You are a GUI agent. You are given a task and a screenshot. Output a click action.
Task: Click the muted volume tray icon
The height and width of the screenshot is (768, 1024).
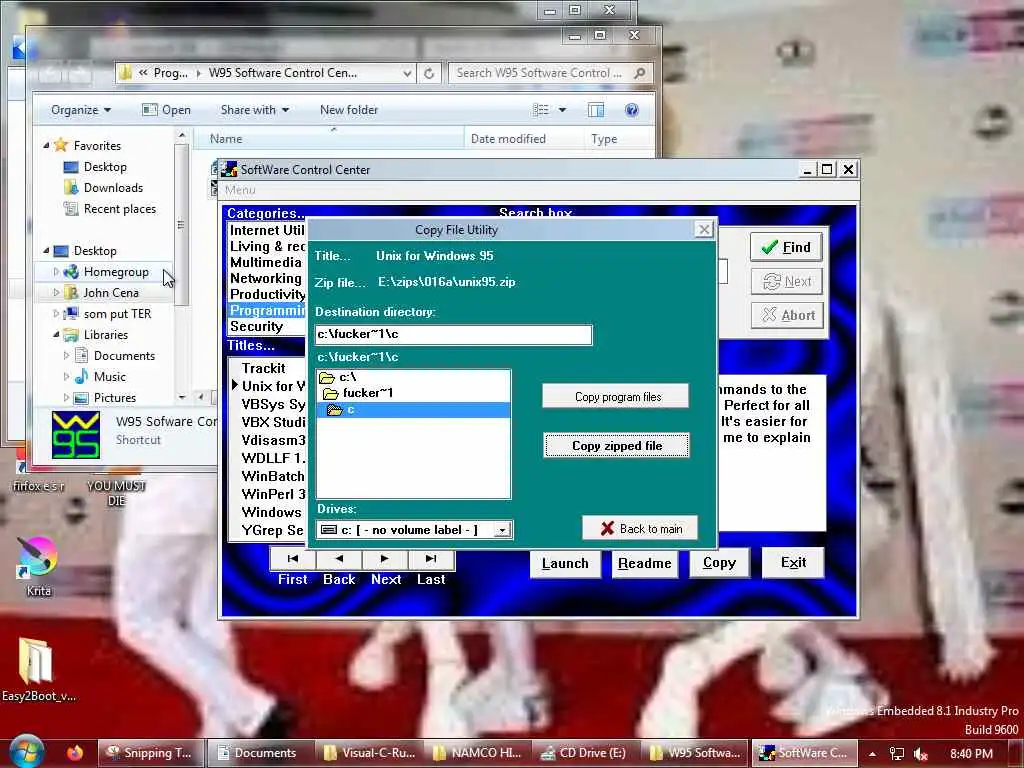coord(921,754)
